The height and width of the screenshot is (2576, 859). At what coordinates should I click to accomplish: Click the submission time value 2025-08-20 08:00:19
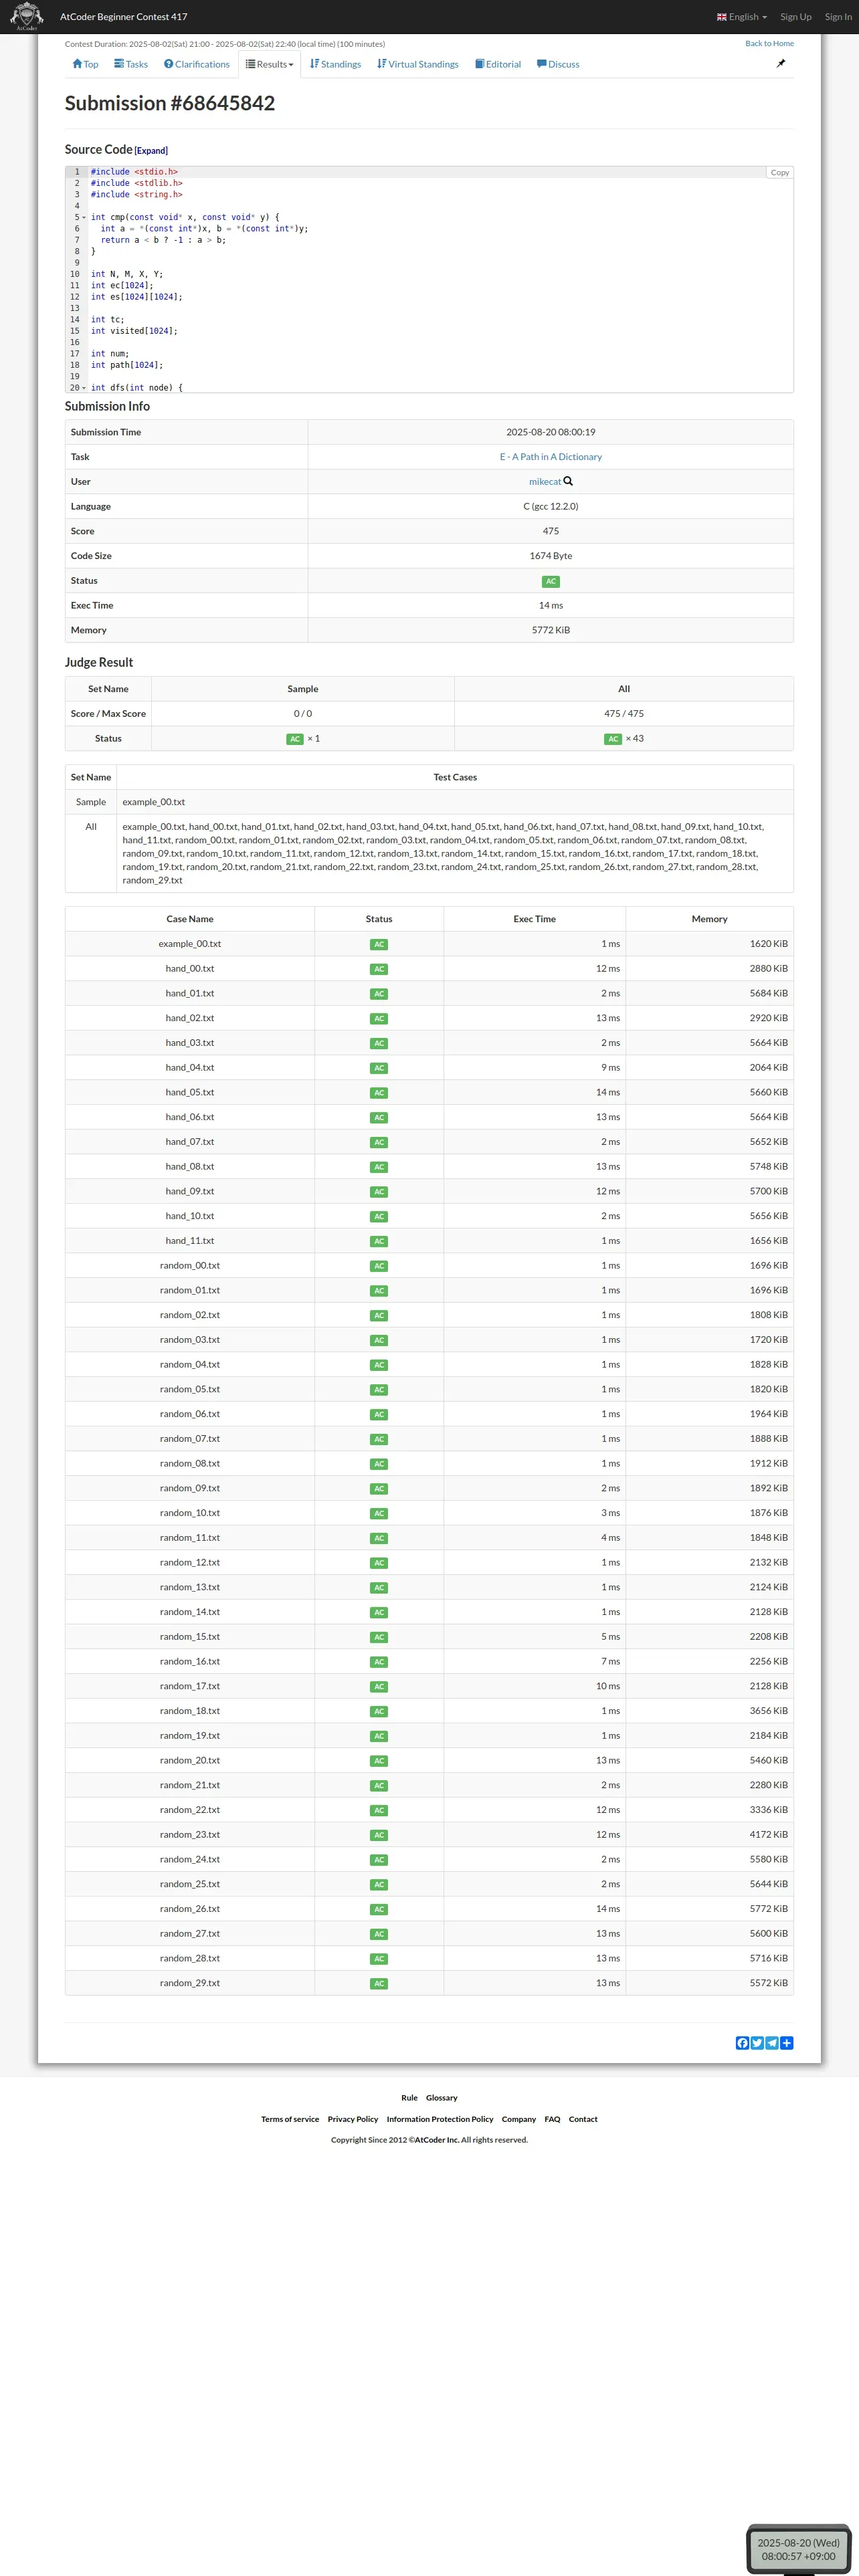click(x=551, y=432)
